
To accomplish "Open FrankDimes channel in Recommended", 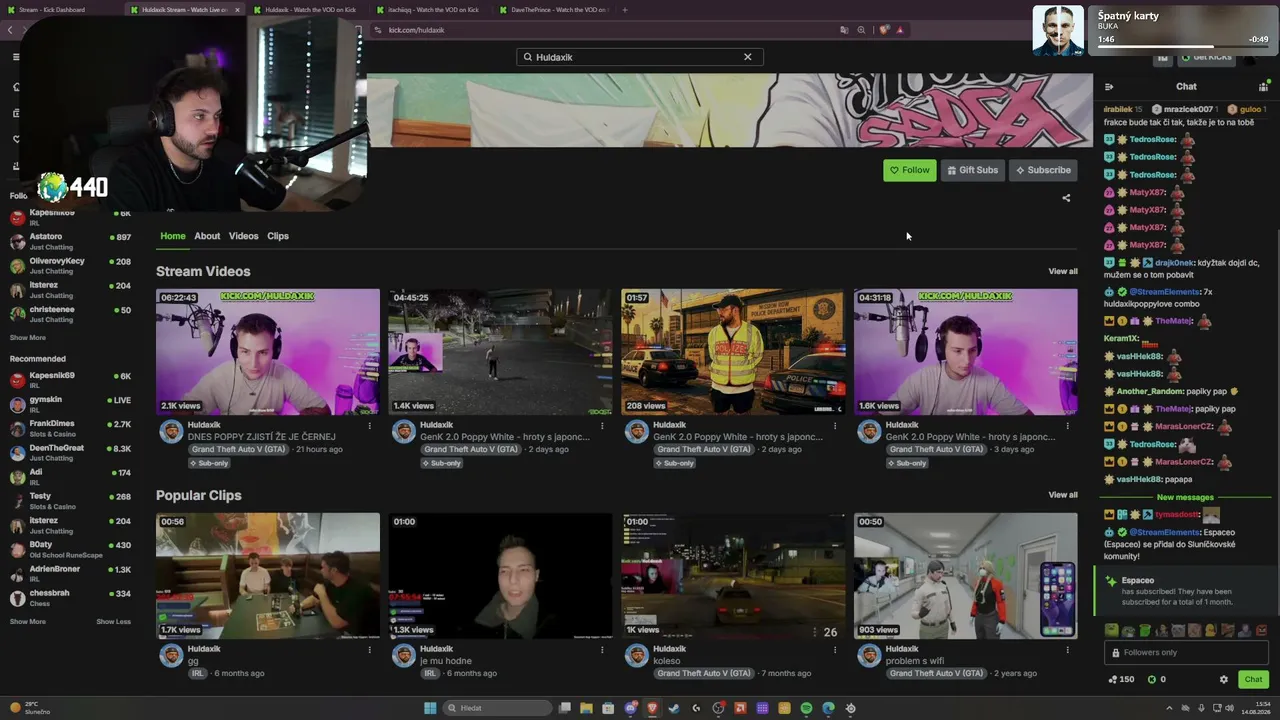I will [x=70, y=428].
